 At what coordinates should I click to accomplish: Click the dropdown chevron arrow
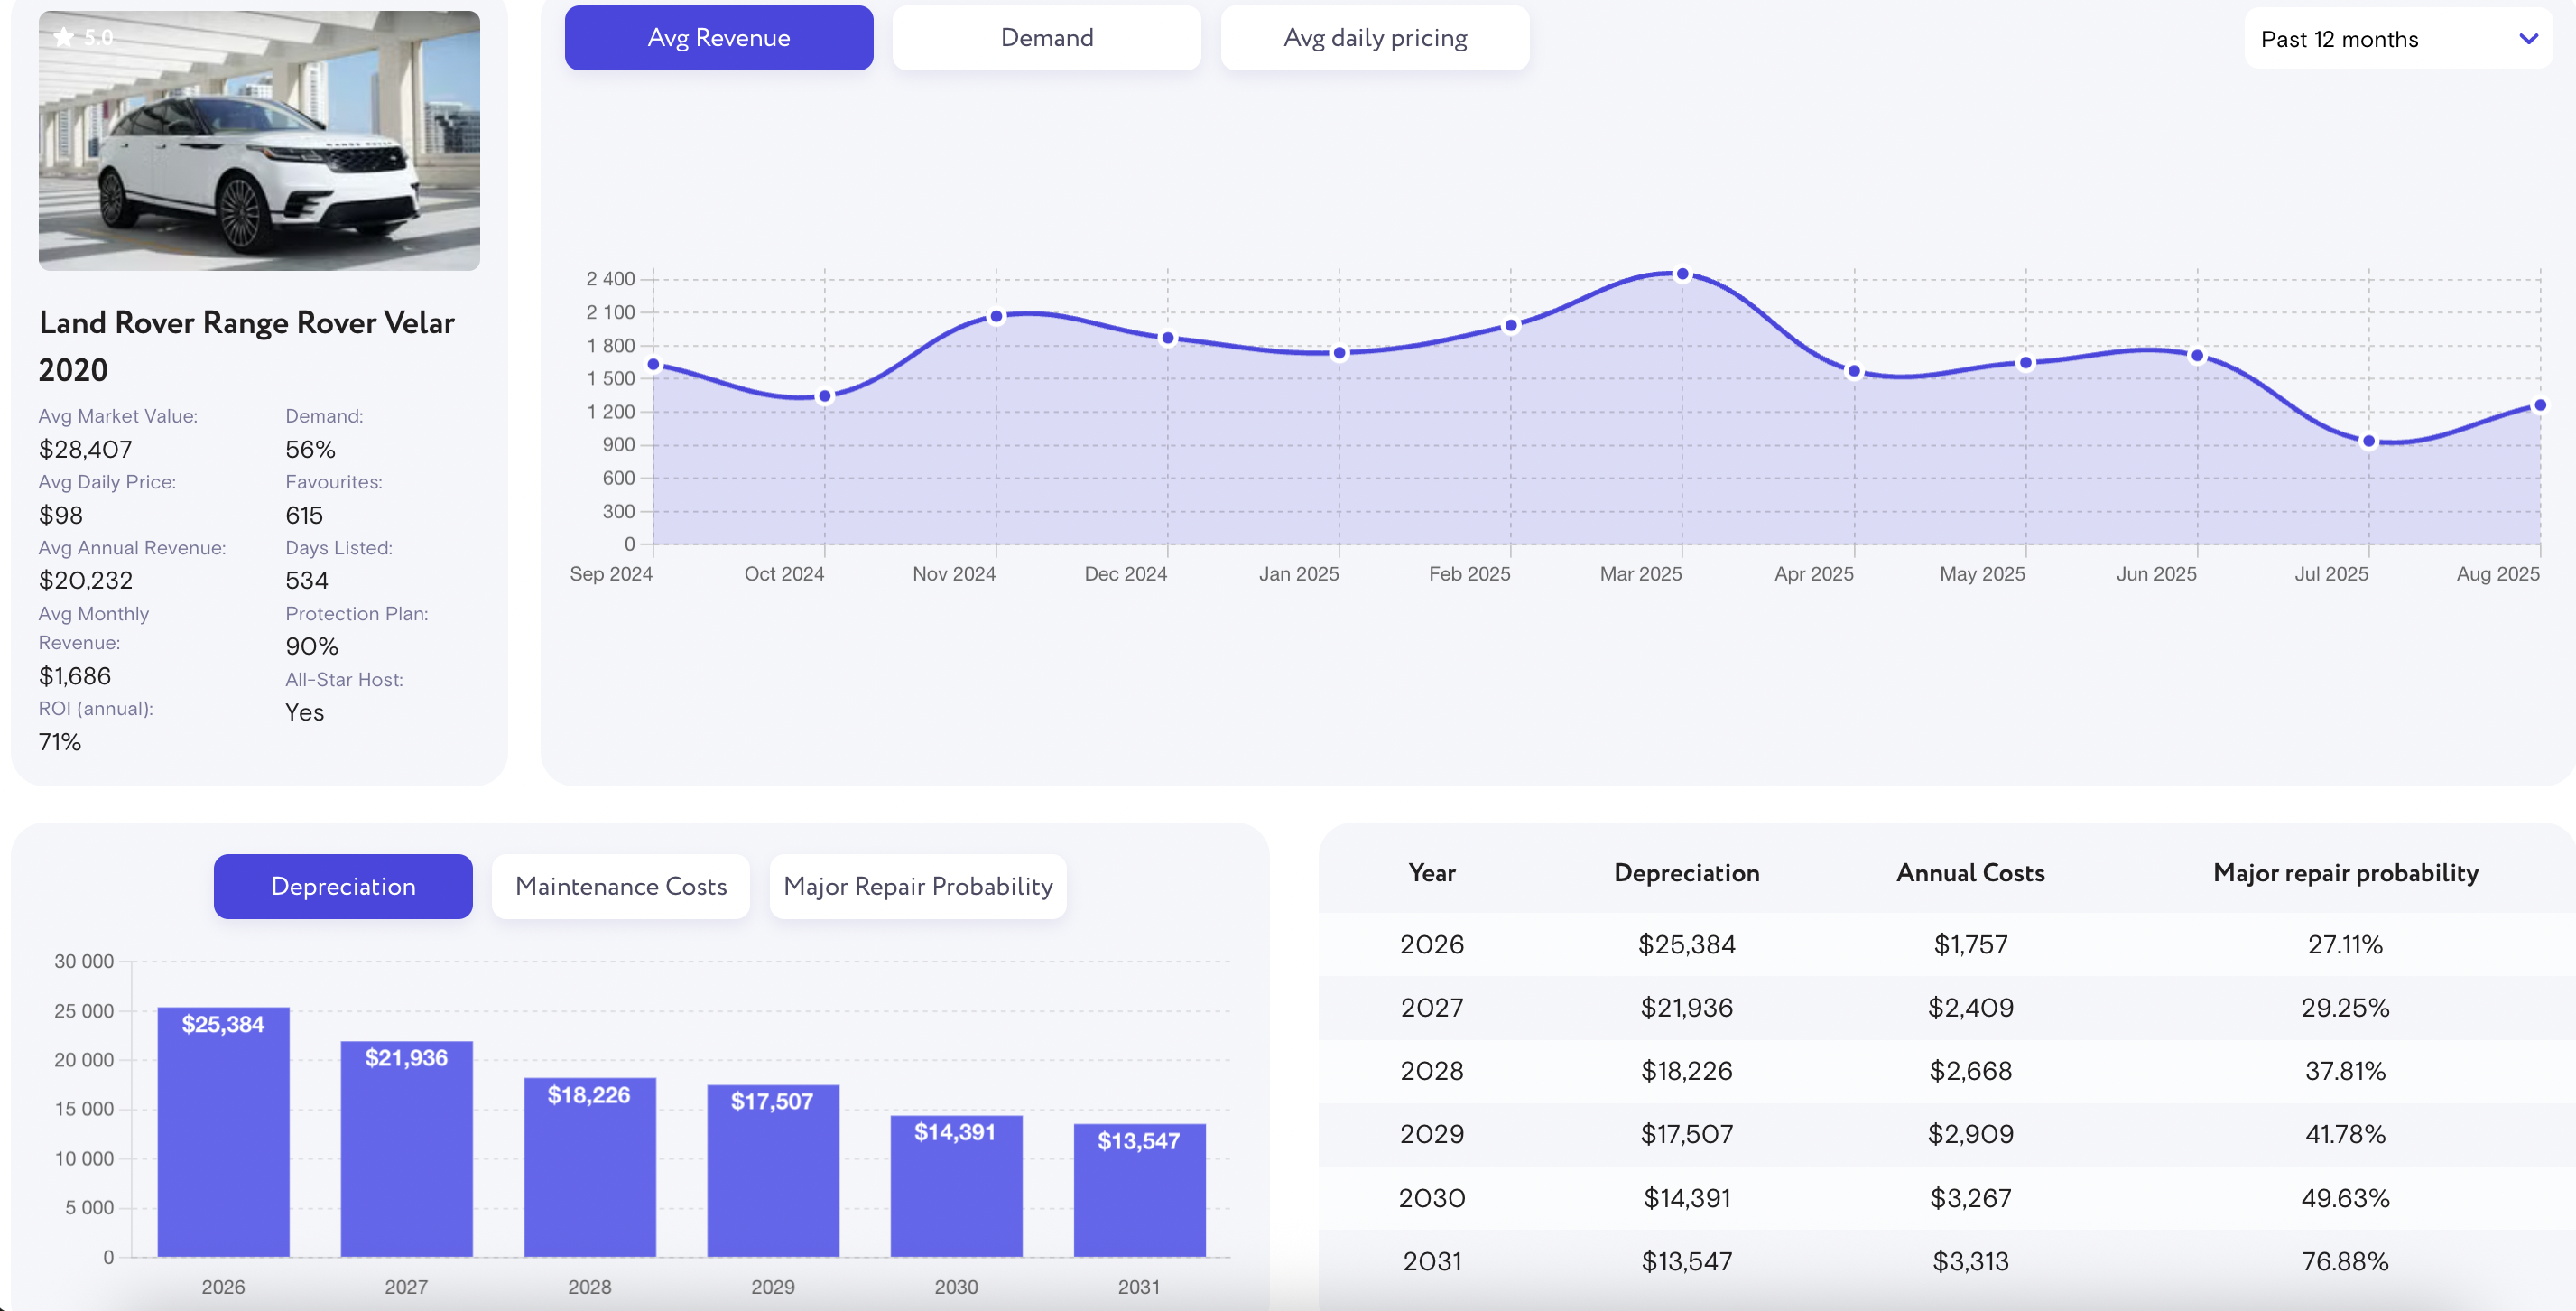pos(2528,39)
